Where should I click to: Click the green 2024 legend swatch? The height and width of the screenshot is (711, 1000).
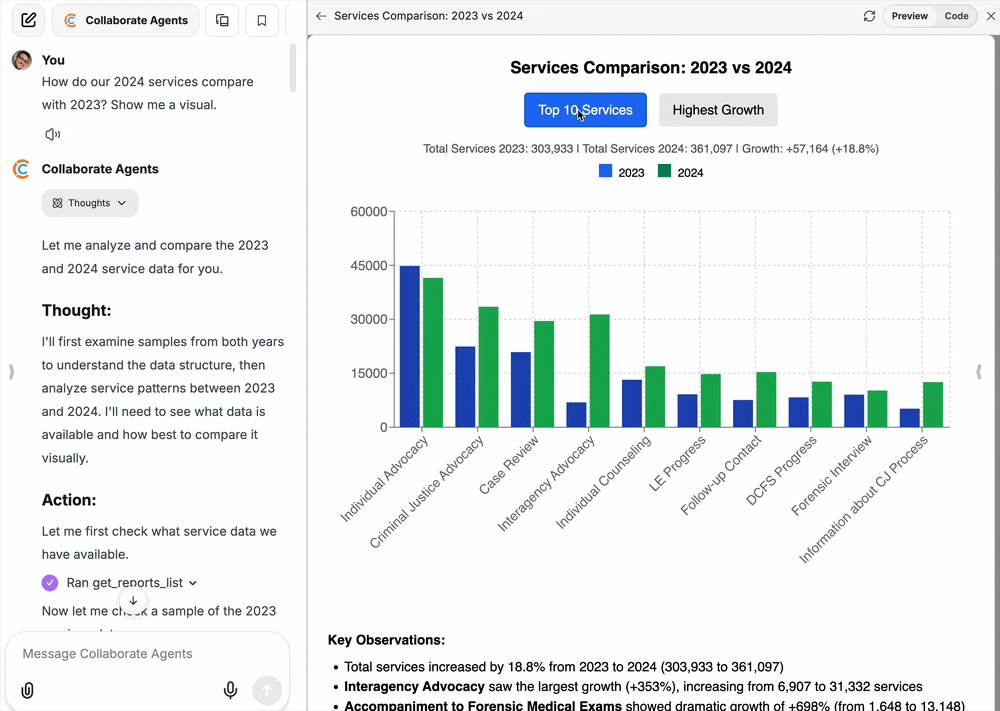tap(664, 172)
